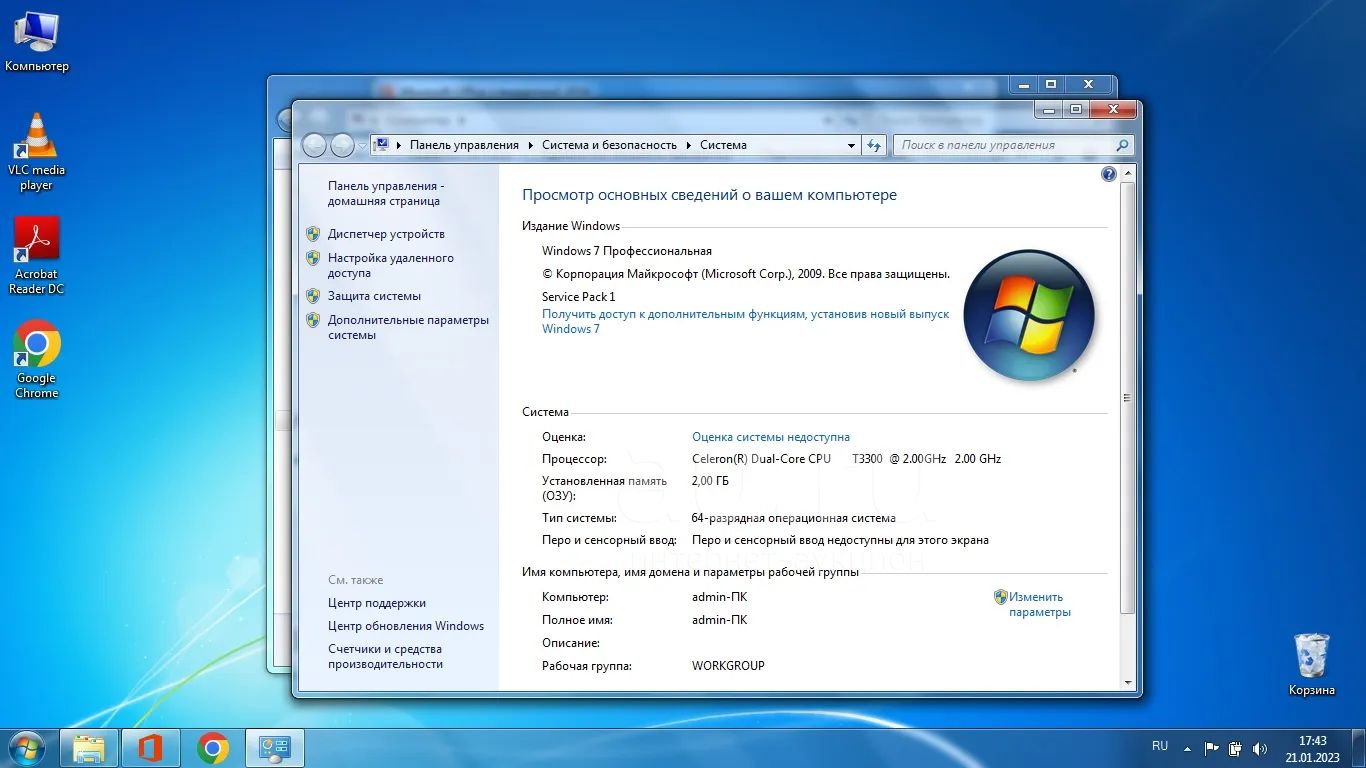Screen dimensions: 1366x768
Task: Open Google Chrome desktop shortcut
Action: 37,360
